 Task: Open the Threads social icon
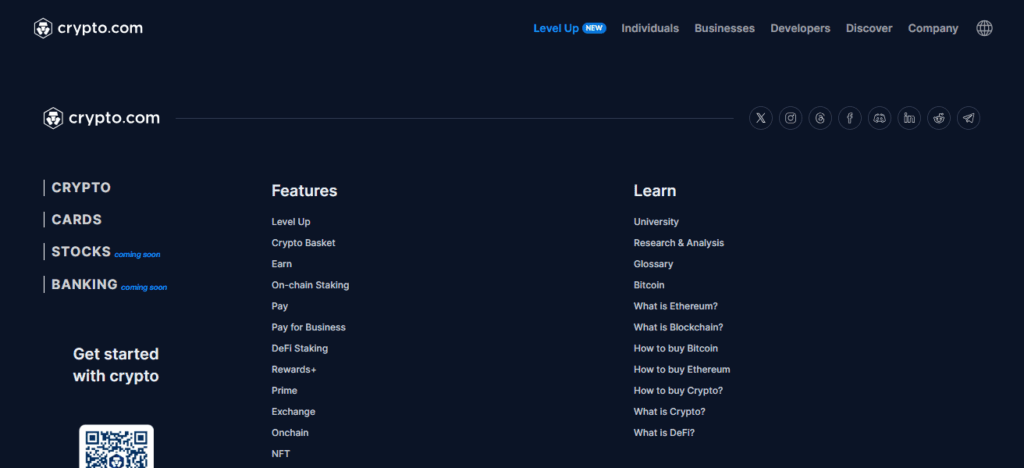click(x=820, y=118)
